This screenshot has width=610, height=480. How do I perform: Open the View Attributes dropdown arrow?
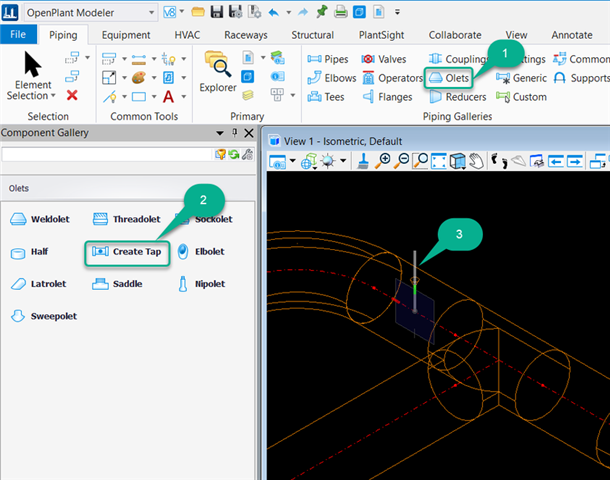293,161
